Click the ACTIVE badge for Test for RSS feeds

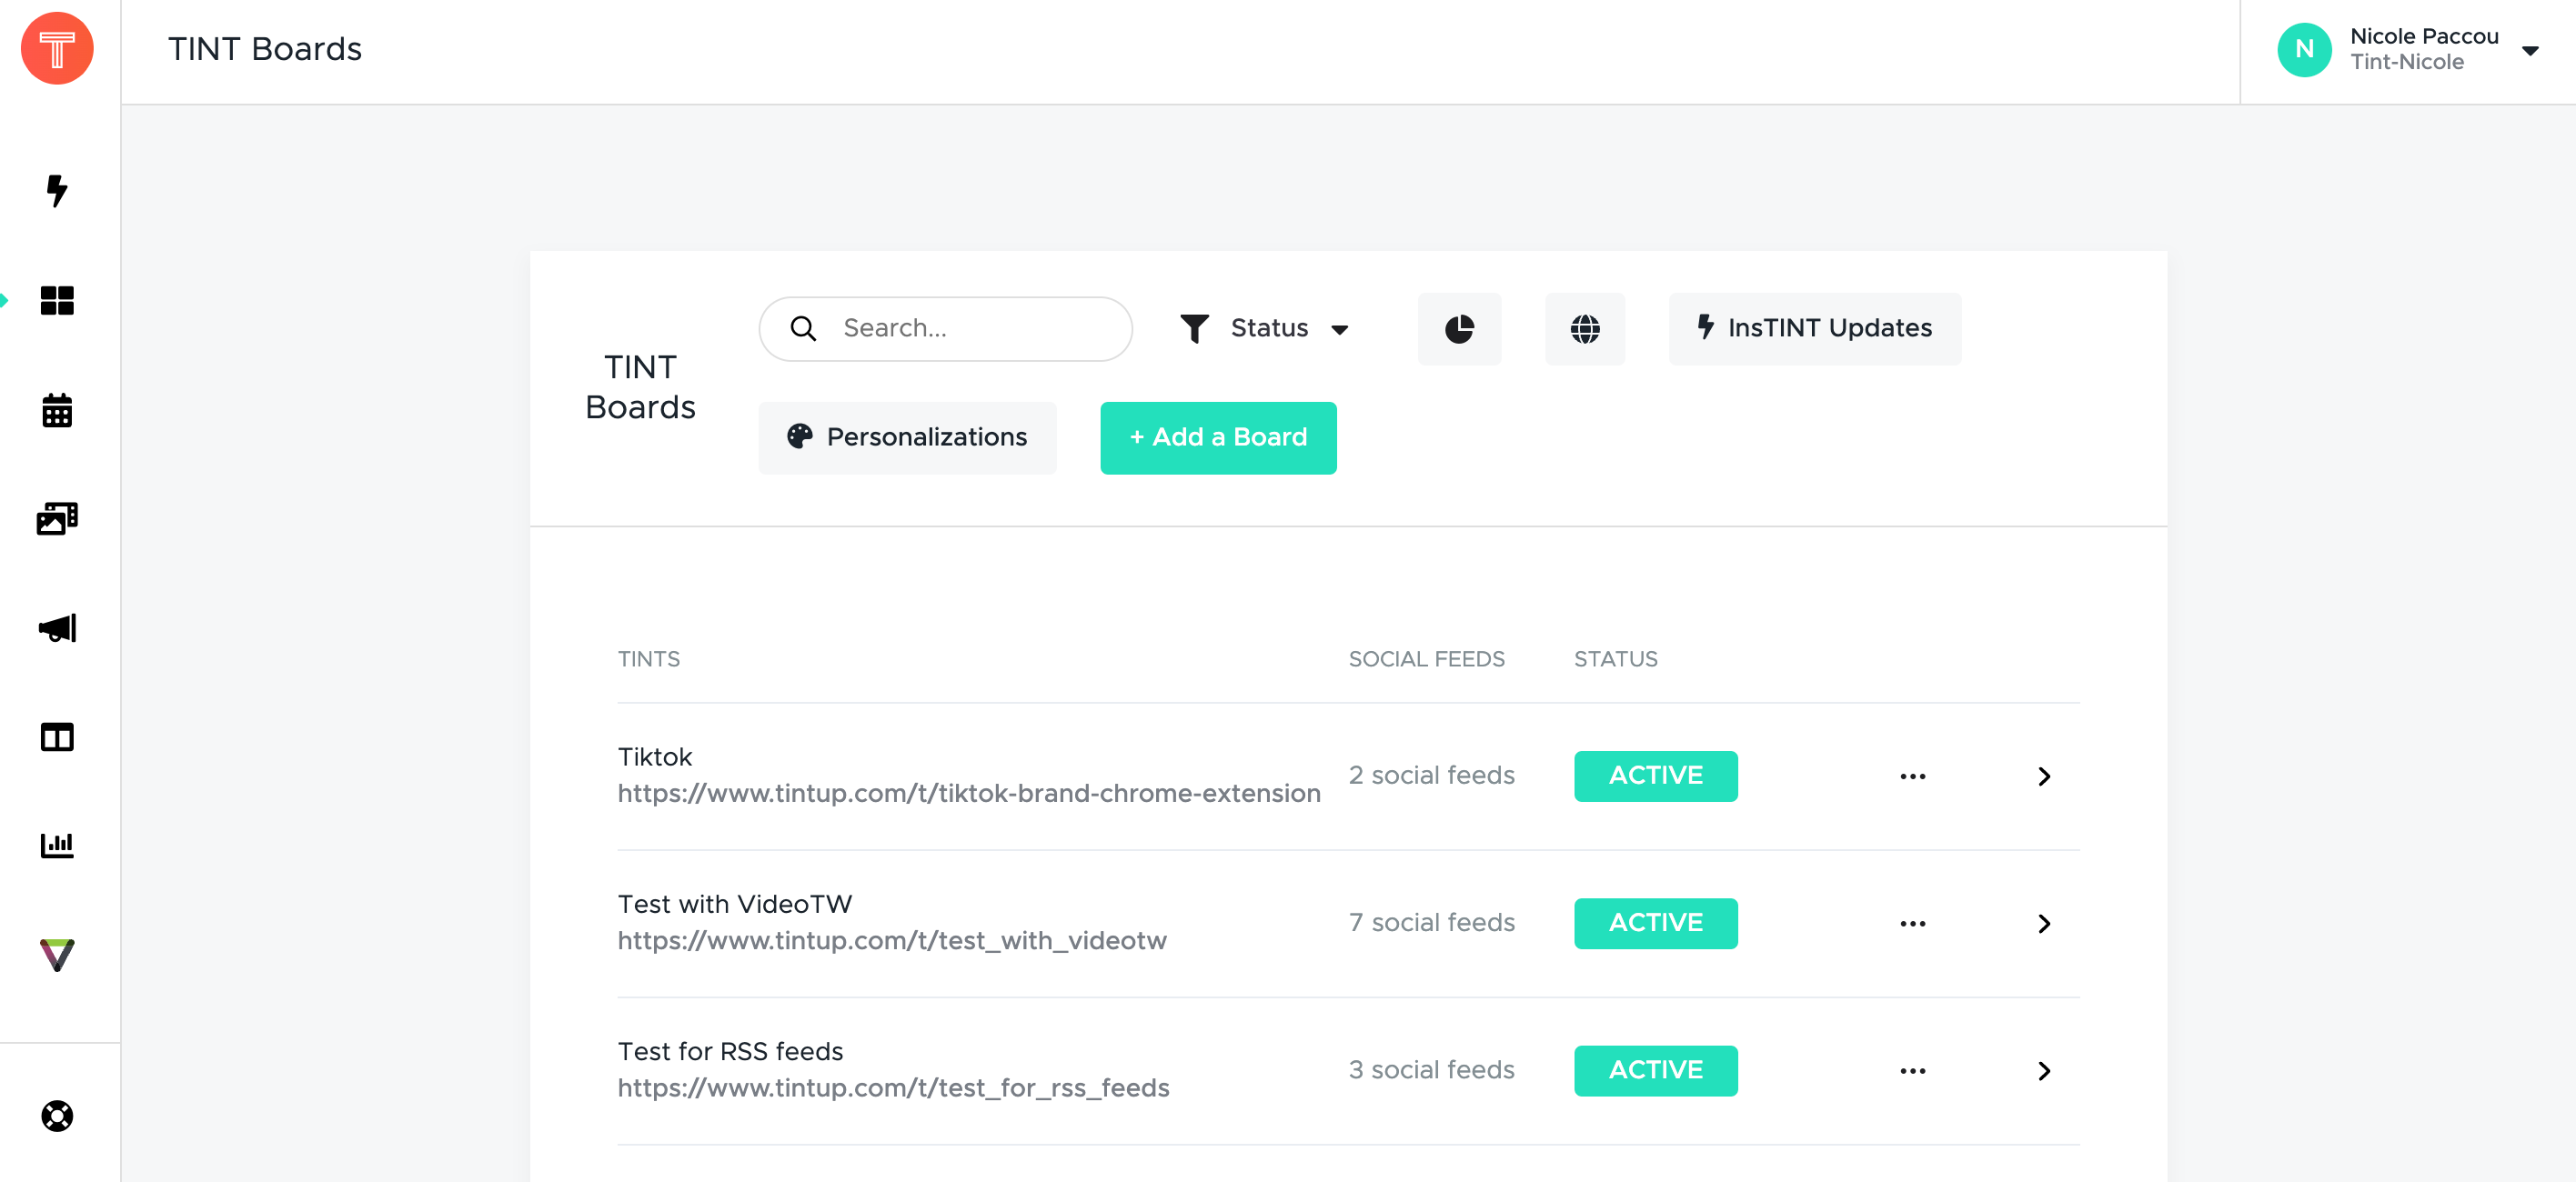point(1655,1069)
